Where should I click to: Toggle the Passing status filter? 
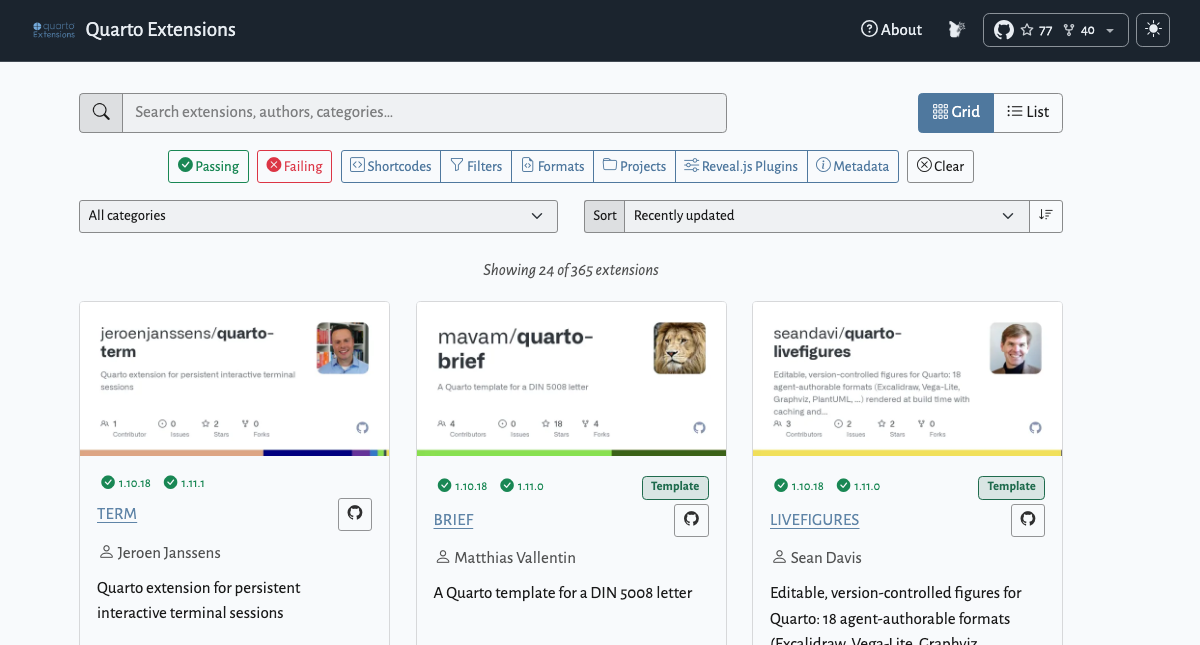pyautogui.click(x=208, y=166)
